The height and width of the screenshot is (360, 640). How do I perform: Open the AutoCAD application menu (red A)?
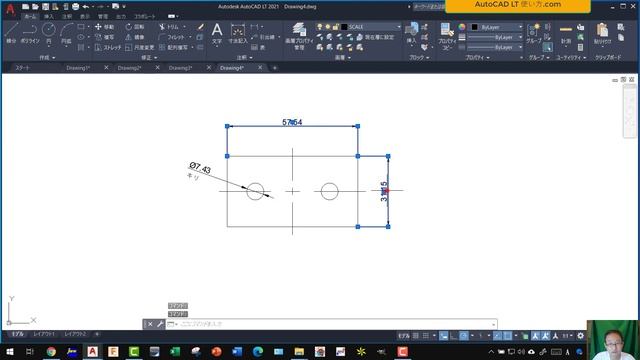pyautogui.click(x=10, y=9)
